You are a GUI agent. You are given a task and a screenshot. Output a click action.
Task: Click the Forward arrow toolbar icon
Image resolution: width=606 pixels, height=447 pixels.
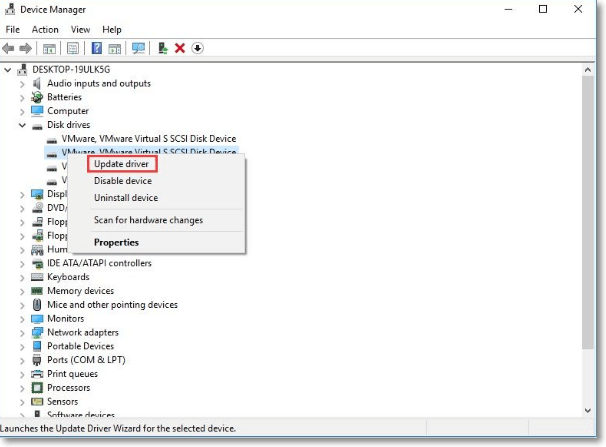point(26,48)
